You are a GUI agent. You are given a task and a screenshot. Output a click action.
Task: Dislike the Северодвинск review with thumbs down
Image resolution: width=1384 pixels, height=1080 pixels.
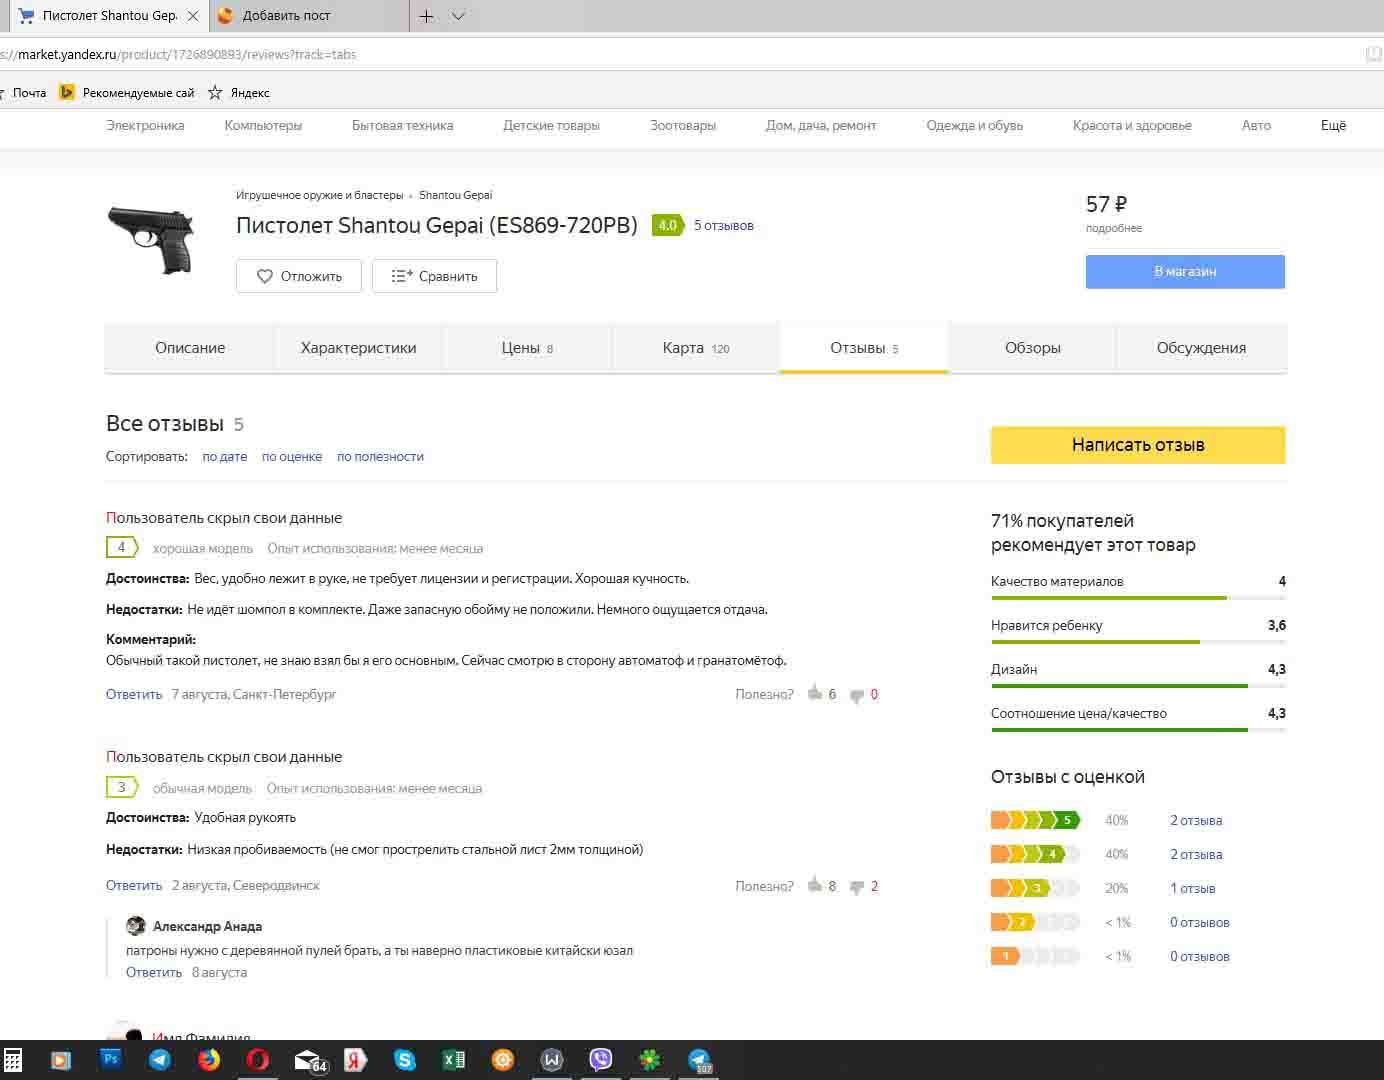coord(857,887)
